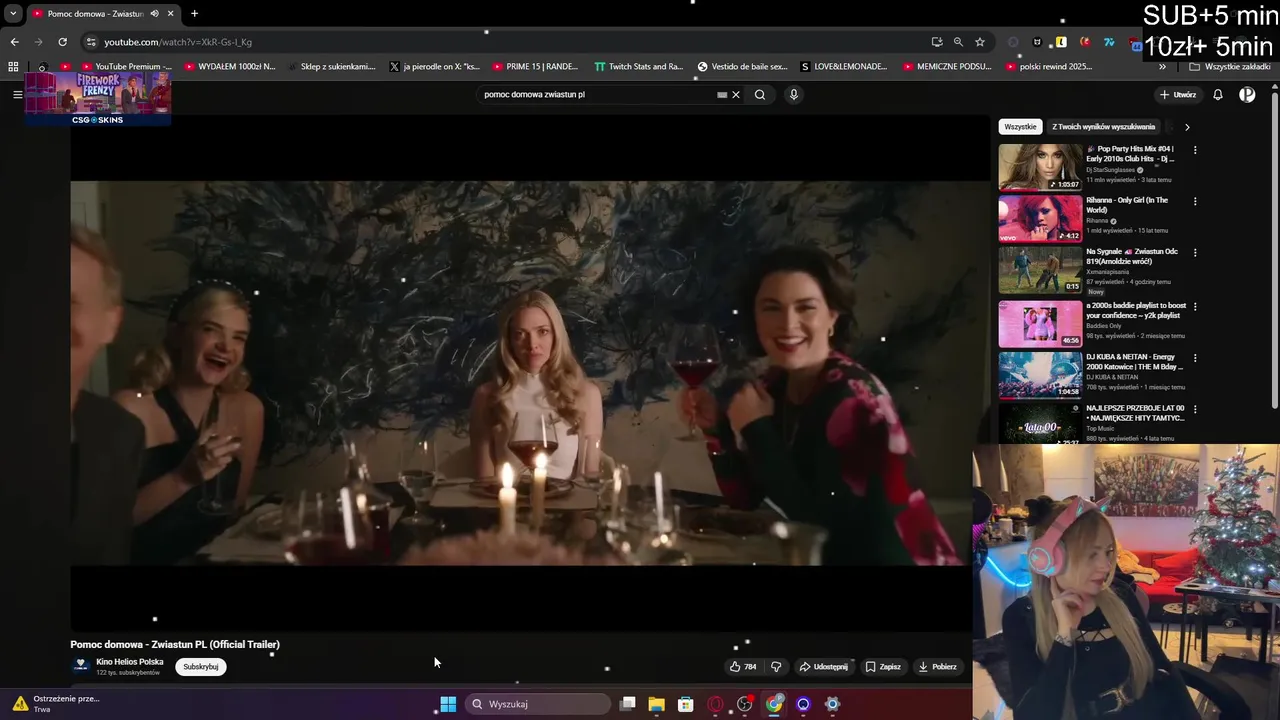Open LOVE&LEMONADE bookmark
Viewport: 1280px width, 720px height.
point(843,67)
